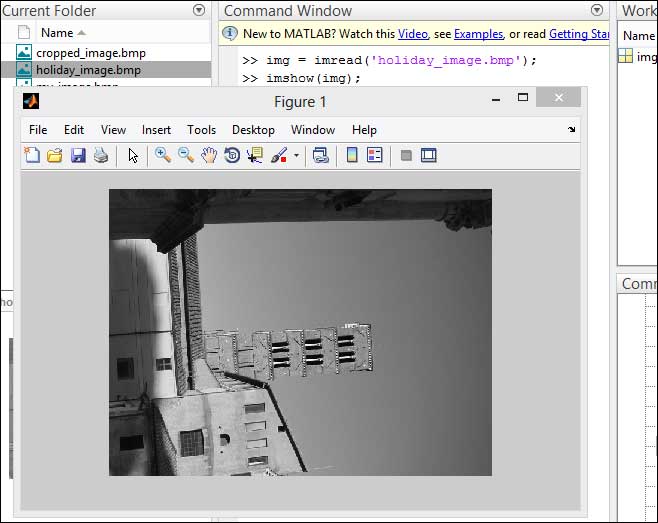Screen dimensions: 658x523
Task: Open the Tools menu in Figure 1
Action: 201,130
